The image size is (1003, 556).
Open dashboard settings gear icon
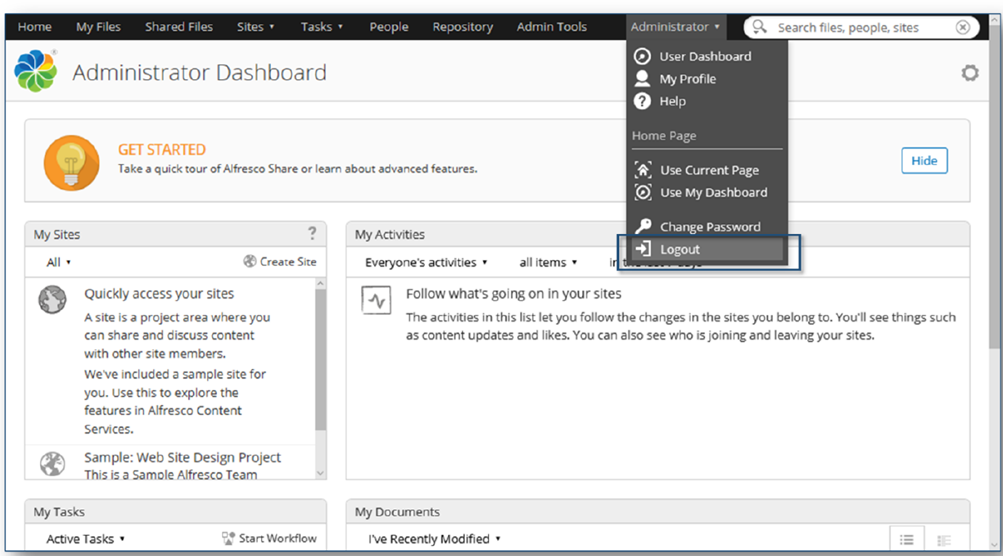(x=969, y=73)
